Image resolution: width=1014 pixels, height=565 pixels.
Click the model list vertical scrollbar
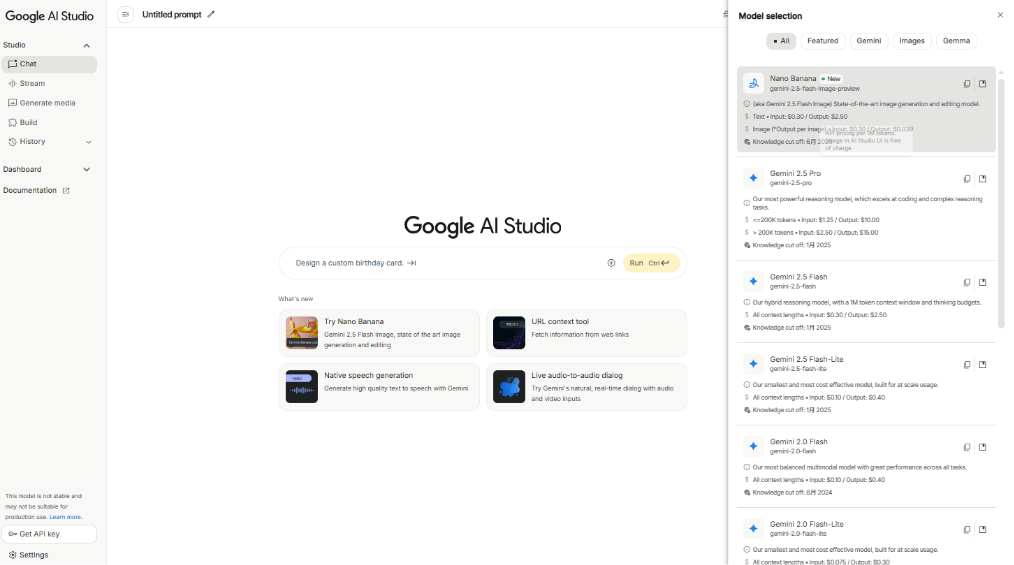pyautogui.click(x=1001, y=202)
